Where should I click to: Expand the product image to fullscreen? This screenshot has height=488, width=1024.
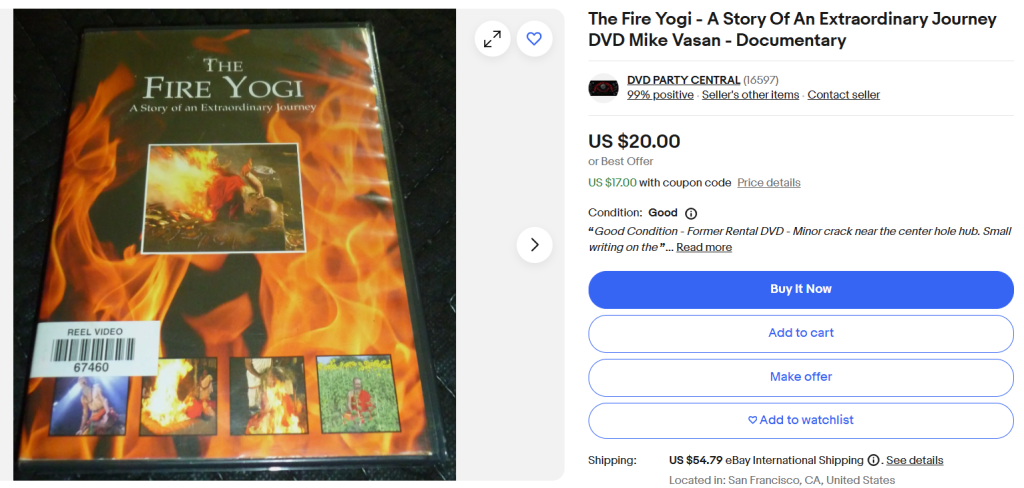pyautogui.click(x=492, y=39)
